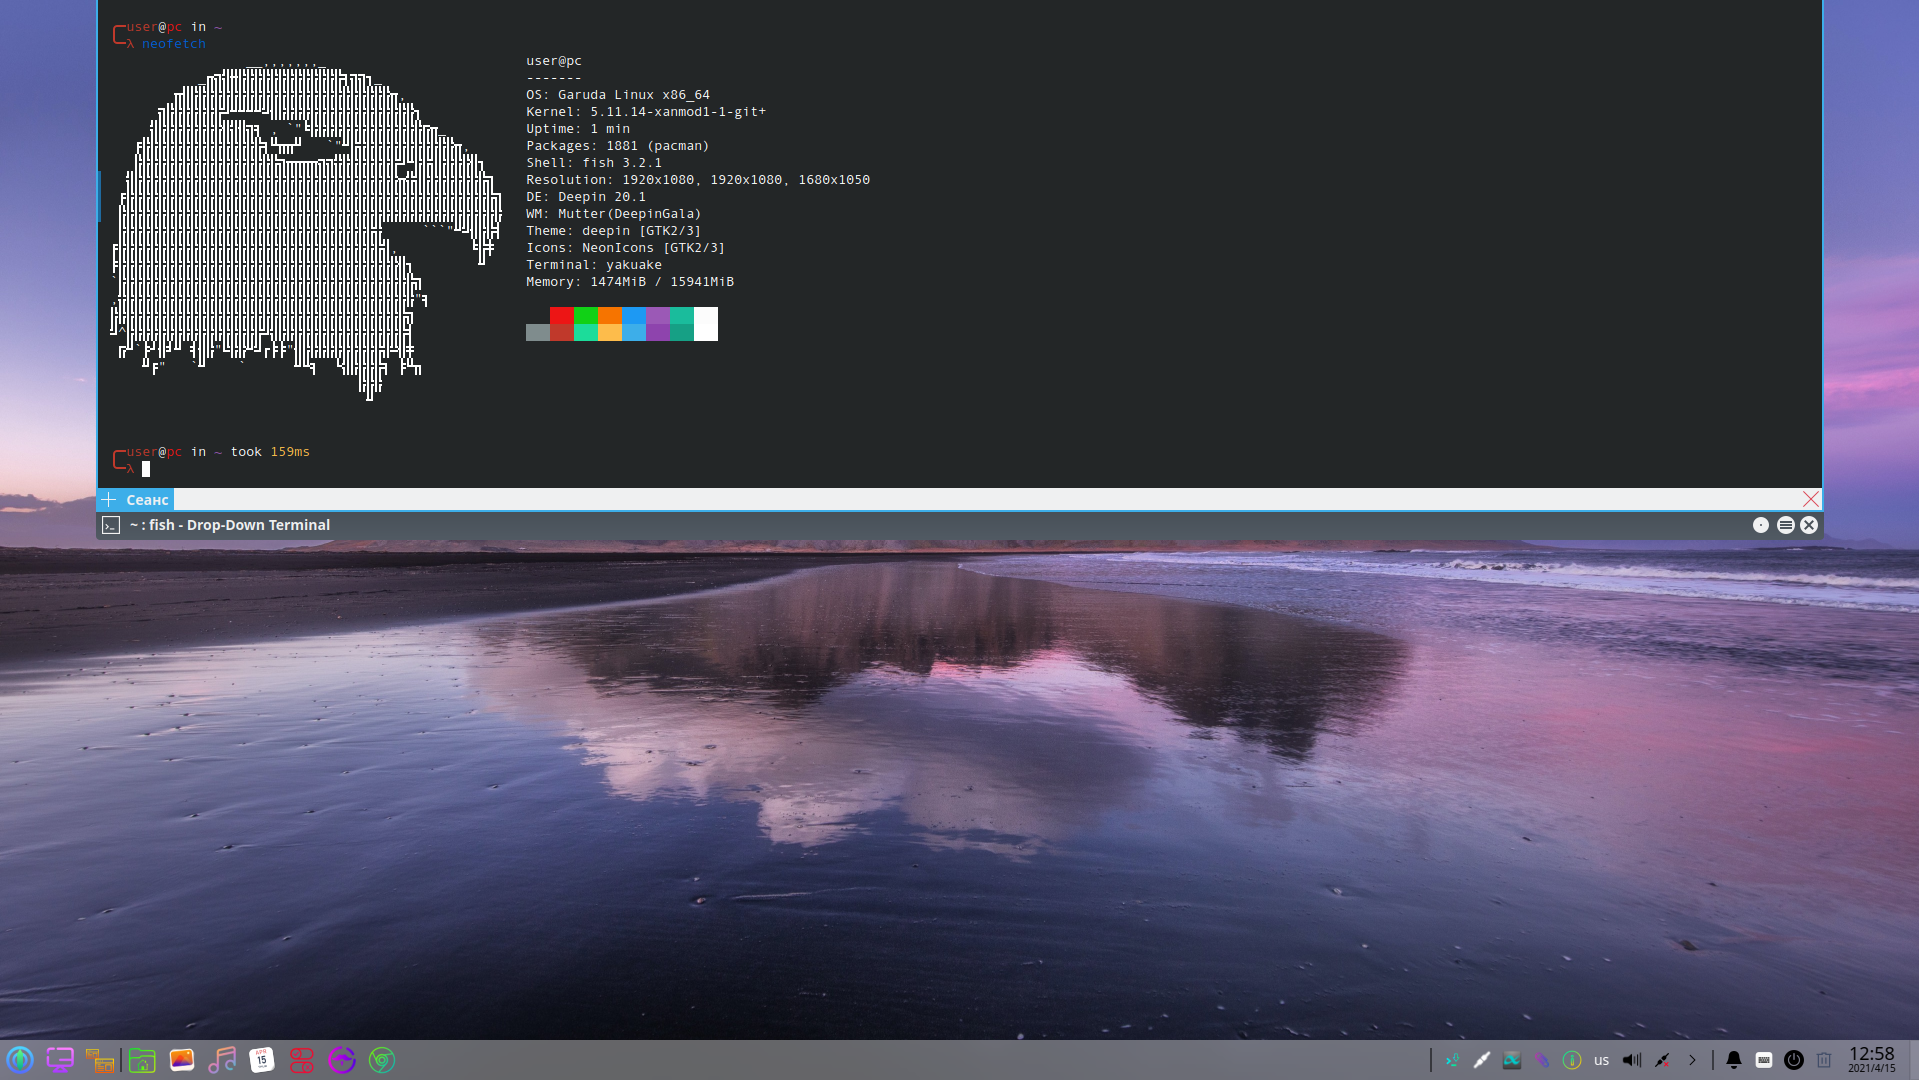Click 'Shell: fish 3.2.1' line

594,163
